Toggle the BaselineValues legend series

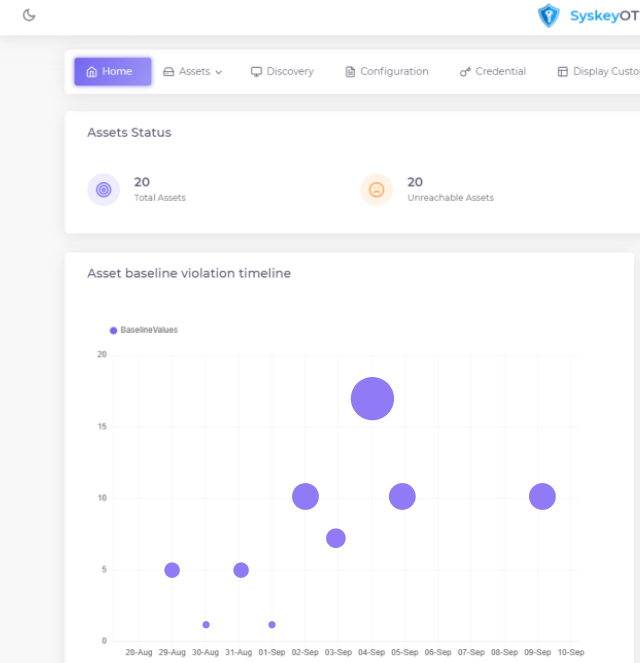point(148,330)
